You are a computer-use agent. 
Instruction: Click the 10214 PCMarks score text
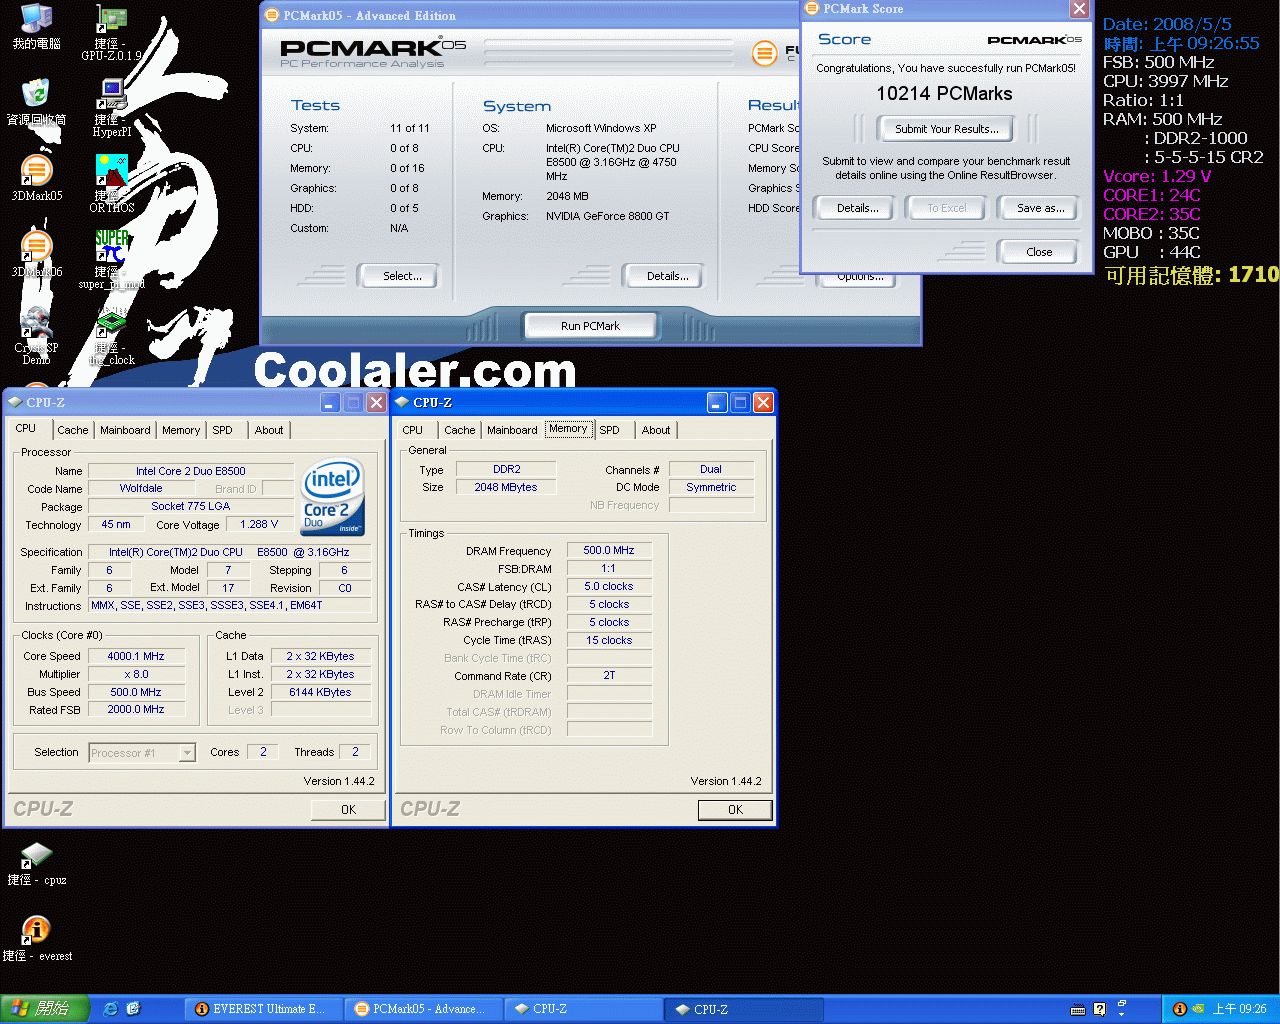(944, 94)
